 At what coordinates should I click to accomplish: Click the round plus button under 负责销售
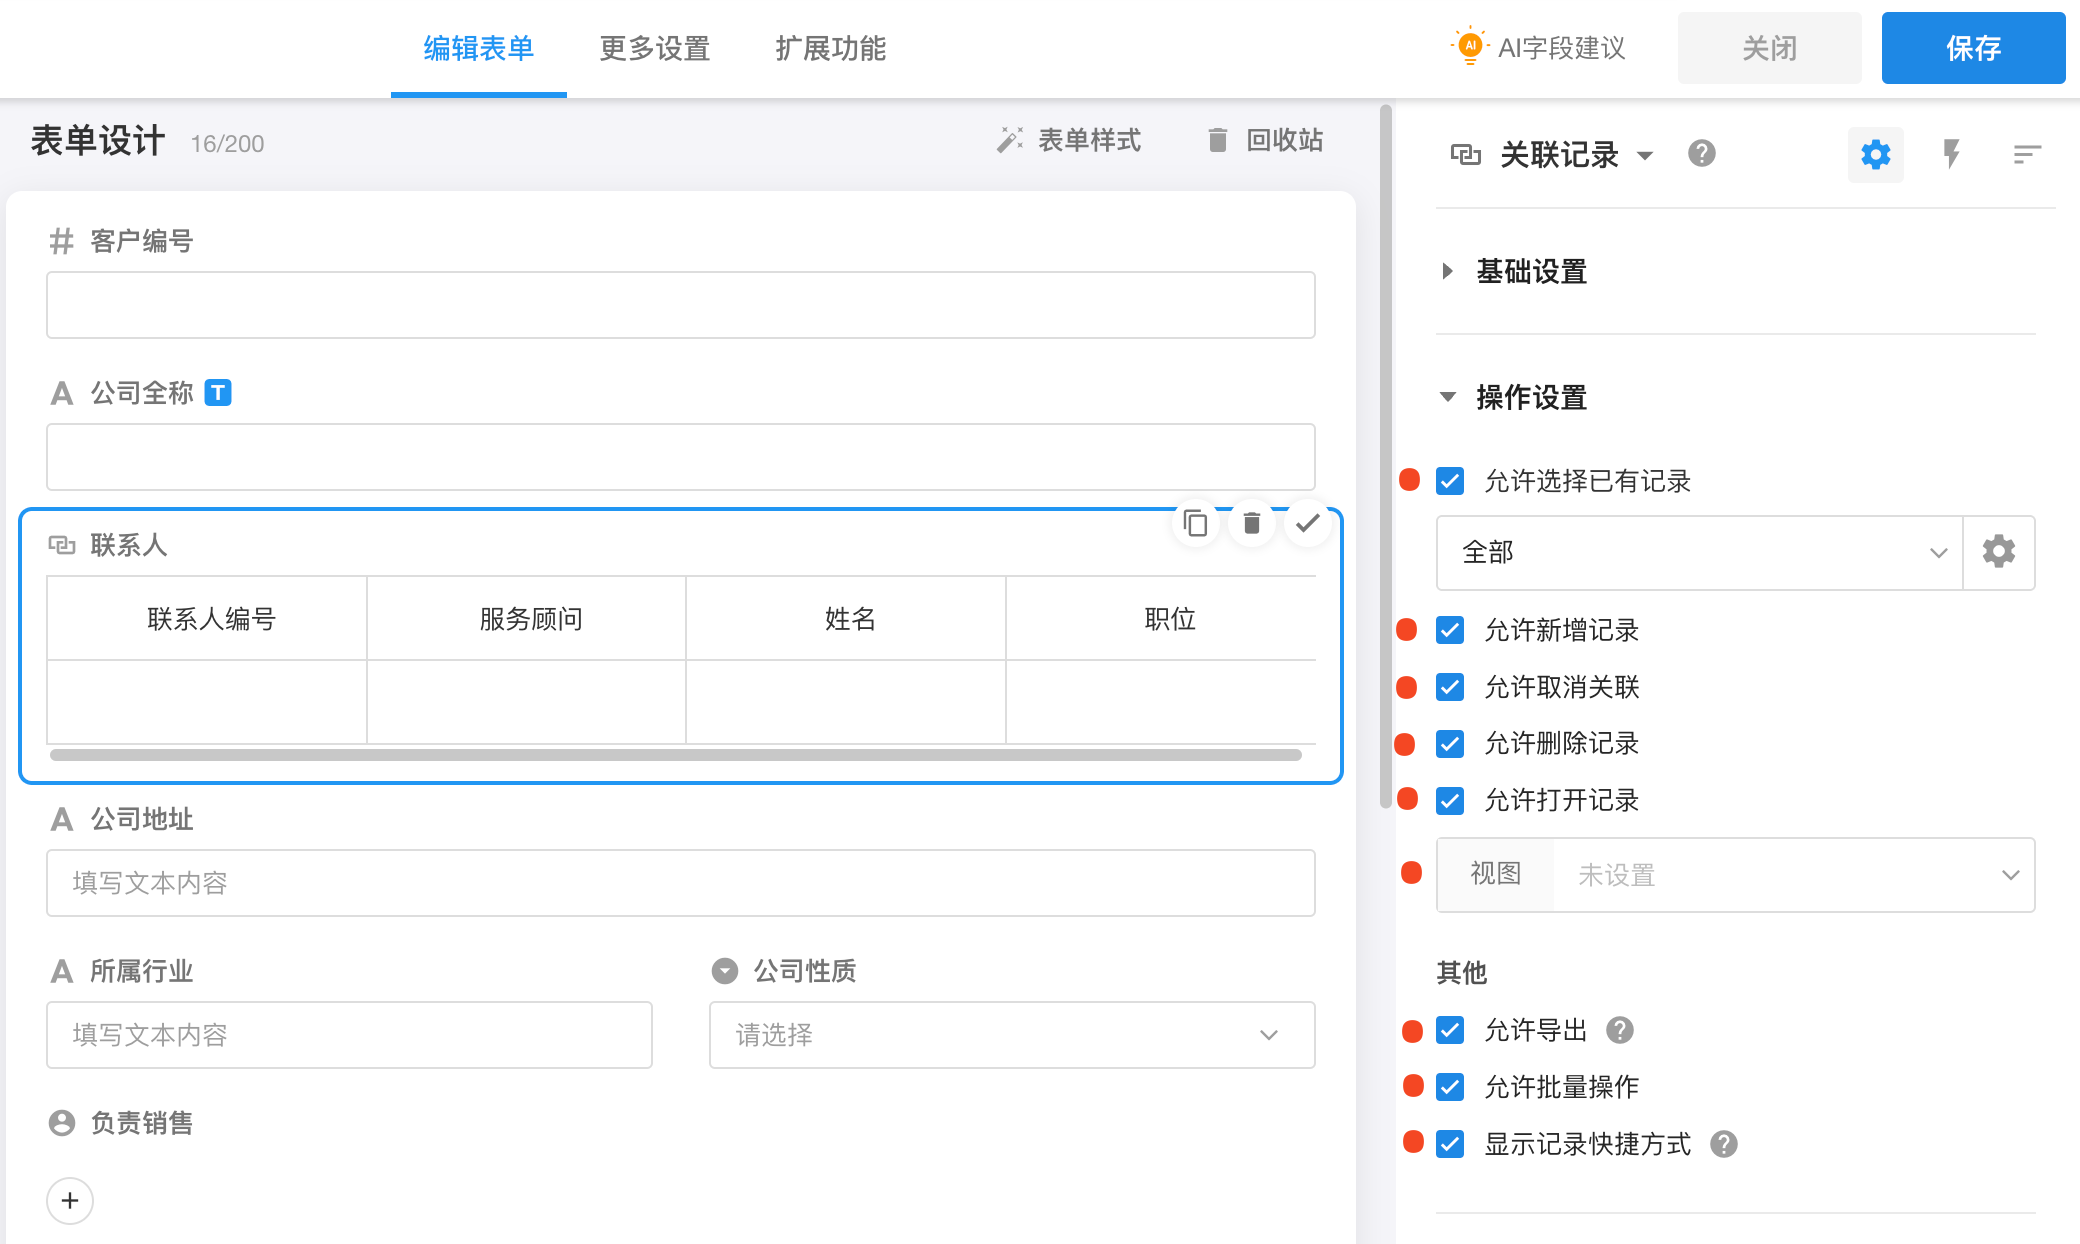click(70, 1200)
